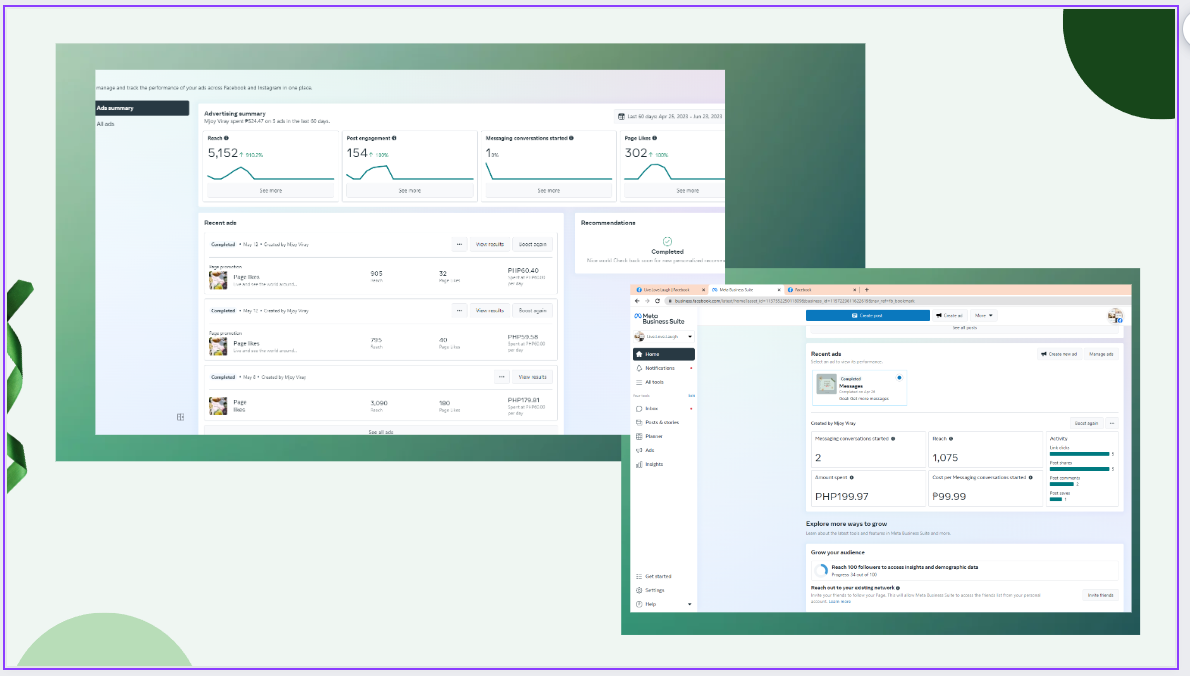Click Create new ad button
The height and width of the screenshot is (676, 1190).
coord(1059,354)
